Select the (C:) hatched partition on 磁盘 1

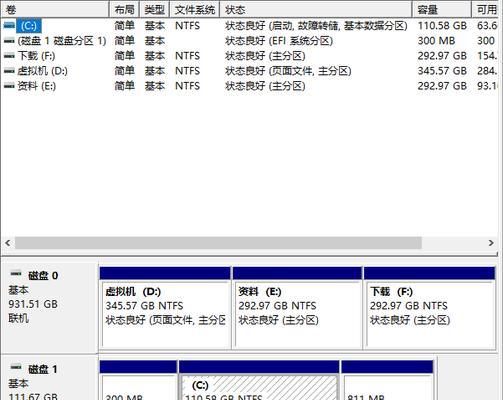click(x=259, y=380)
